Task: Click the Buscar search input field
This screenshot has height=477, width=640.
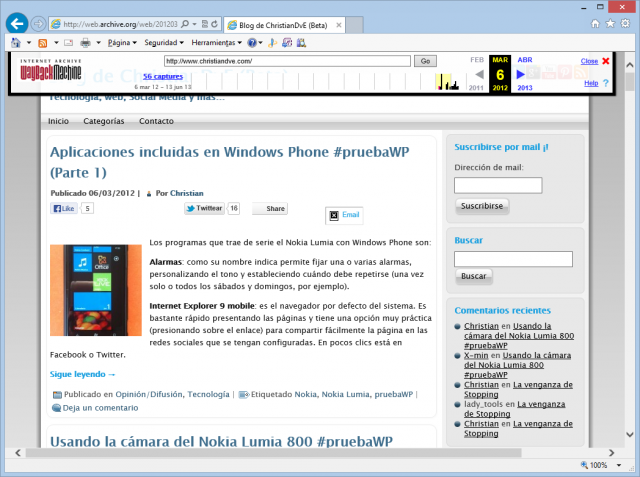Action: click(513, 259)
